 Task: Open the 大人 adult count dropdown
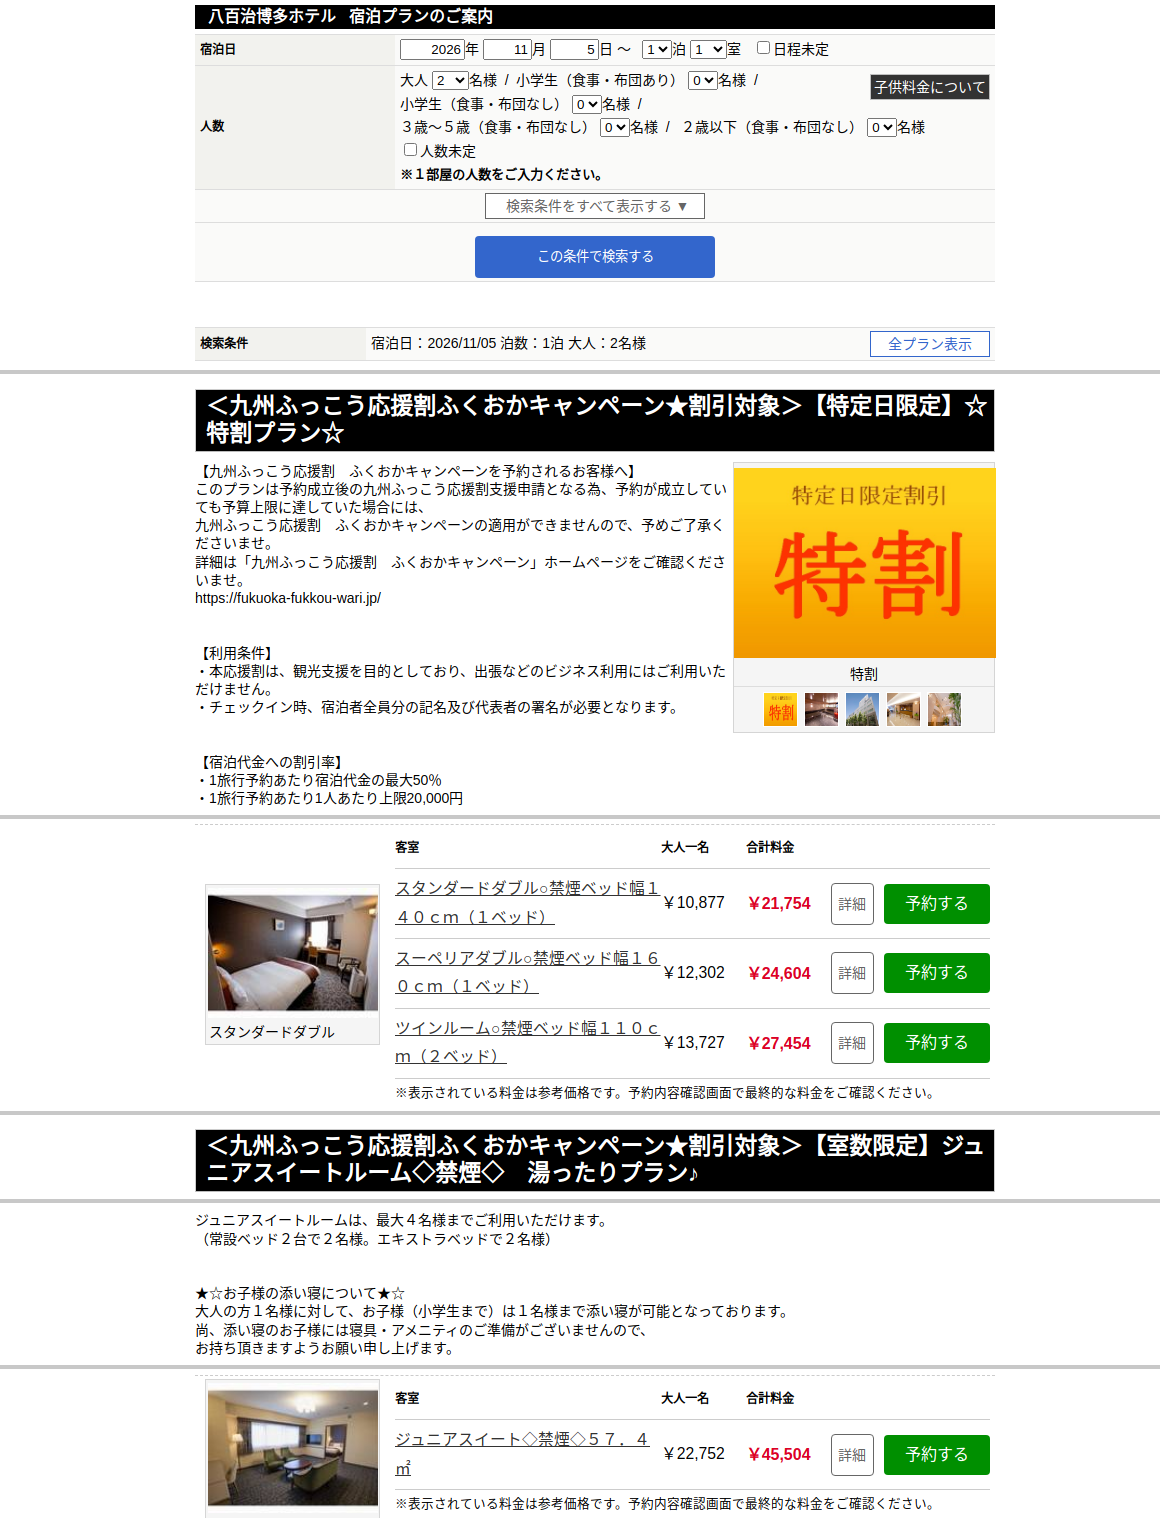pyautogui.click(x=450, y=80)
